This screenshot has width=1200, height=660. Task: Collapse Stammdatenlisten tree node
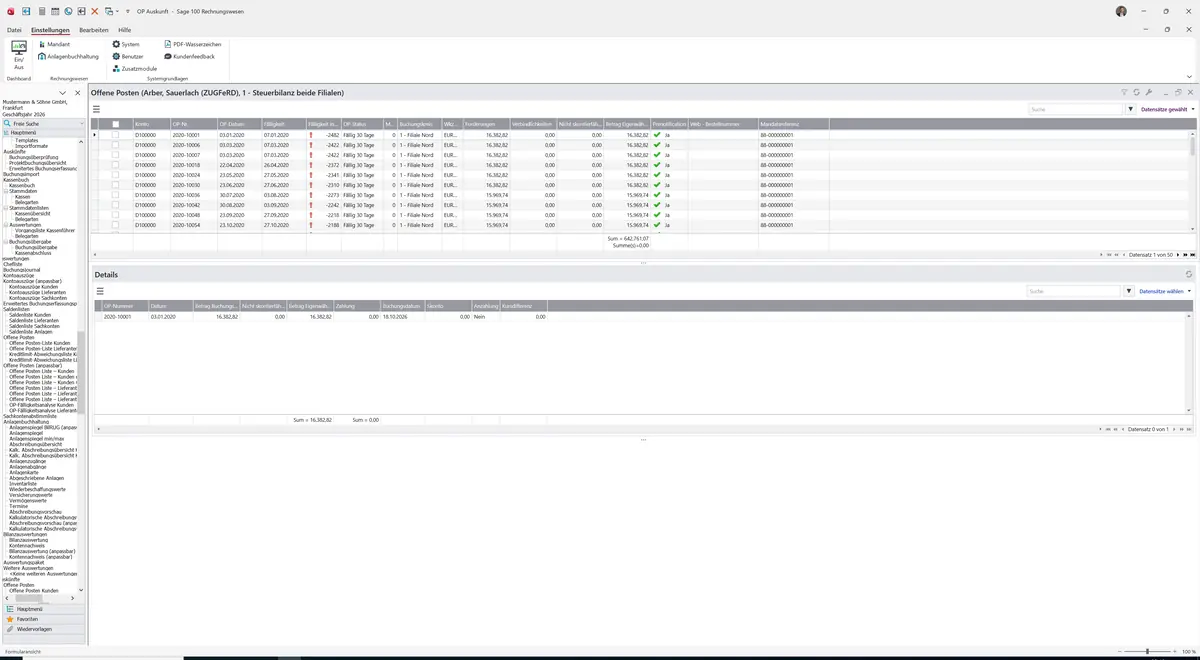click(x=5, y=207)
